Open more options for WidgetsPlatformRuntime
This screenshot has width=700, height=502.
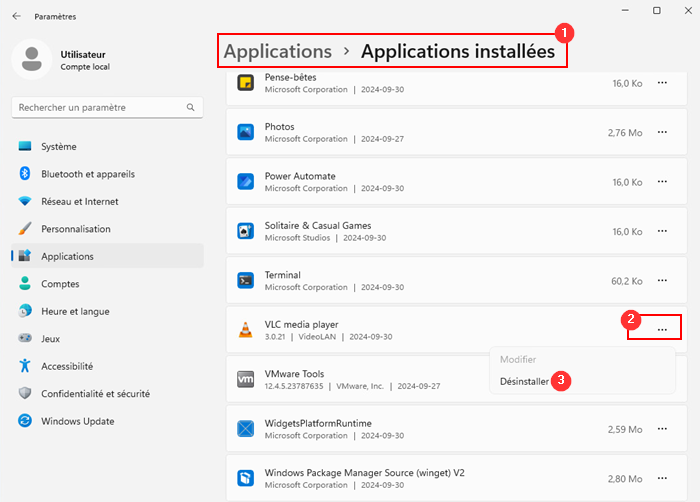pos(662,429)
